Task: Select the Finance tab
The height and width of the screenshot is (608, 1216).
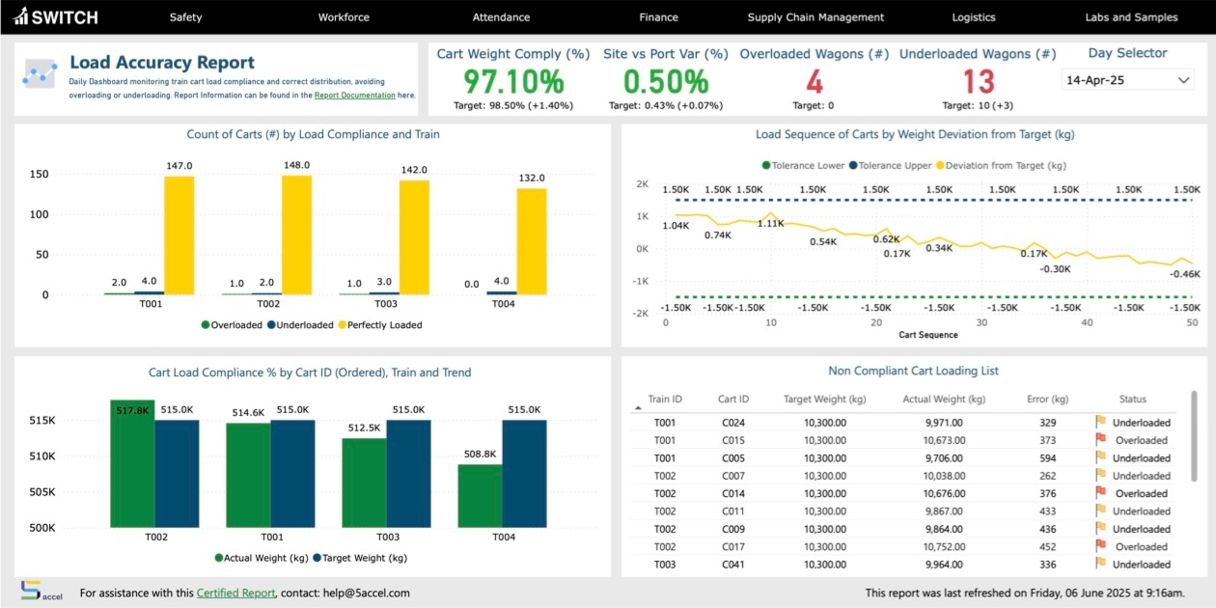Action: click(x=658, y=17)
